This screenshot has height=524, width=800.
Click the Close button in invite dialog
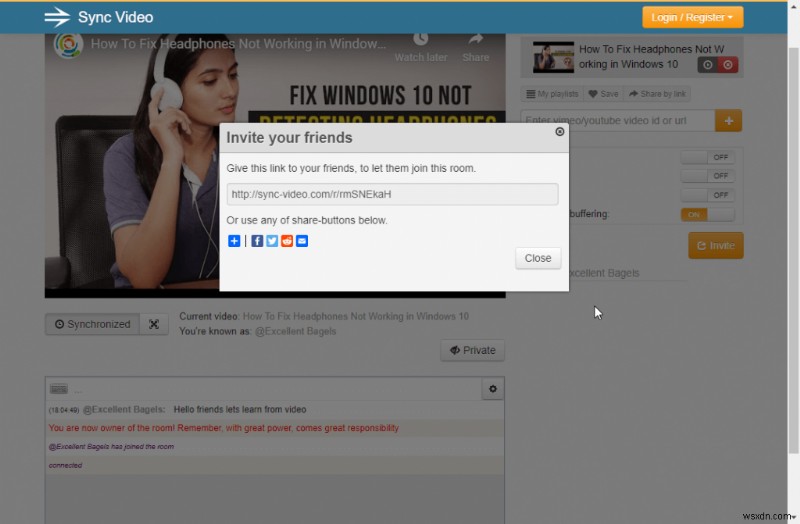click(x=538, y=258)
